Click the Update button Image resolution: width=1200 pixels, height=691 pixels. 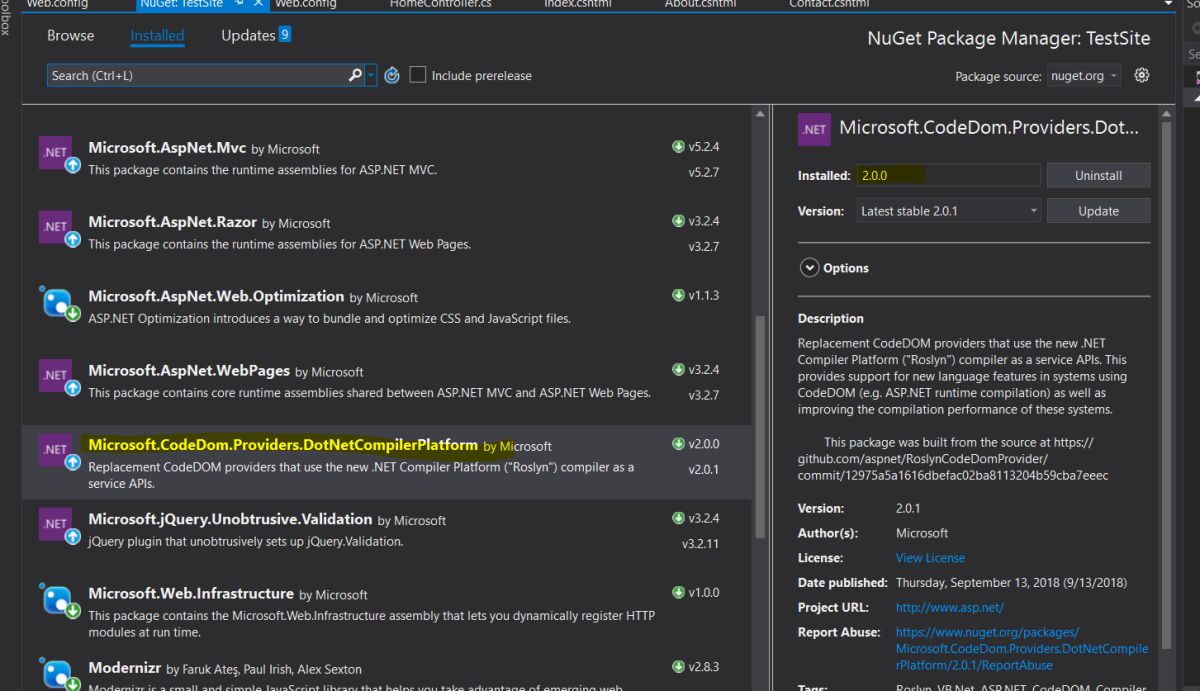(x=1098, y=211)
